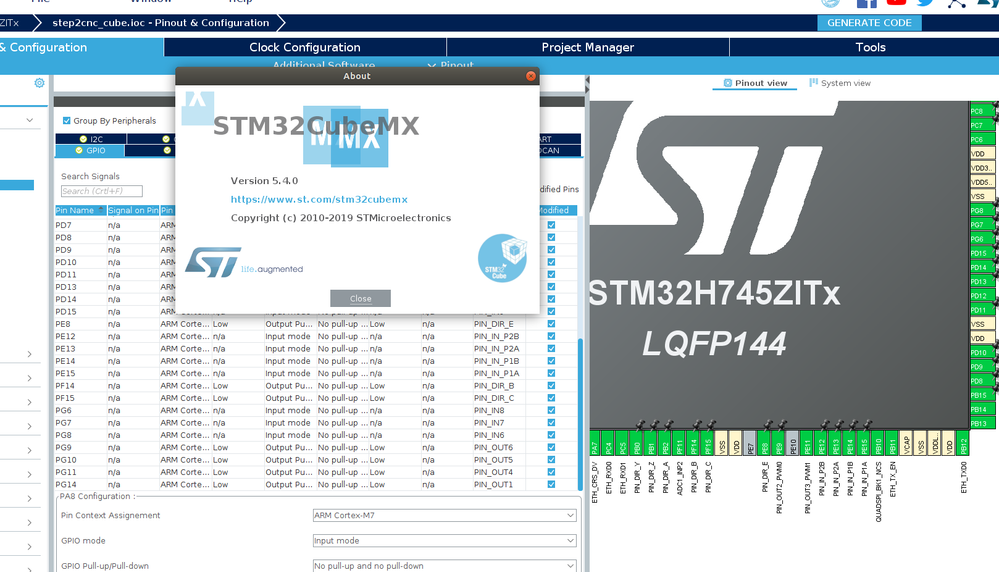Click step2cnc_cube.ioc breadcrumb

[x=161, y=22]
